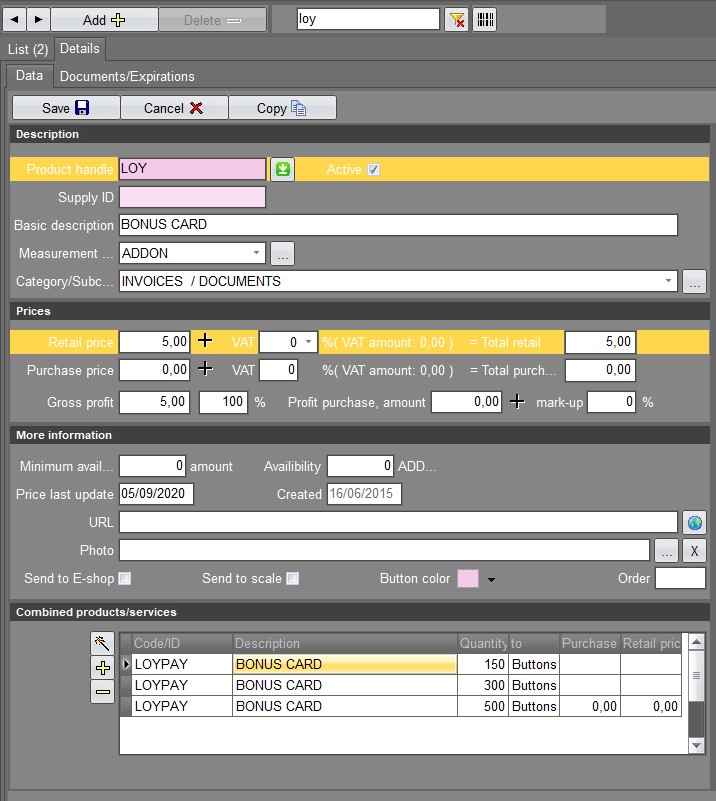Click the Save button
The height and width of the screenshot is (801, 716).
[66, 108]
